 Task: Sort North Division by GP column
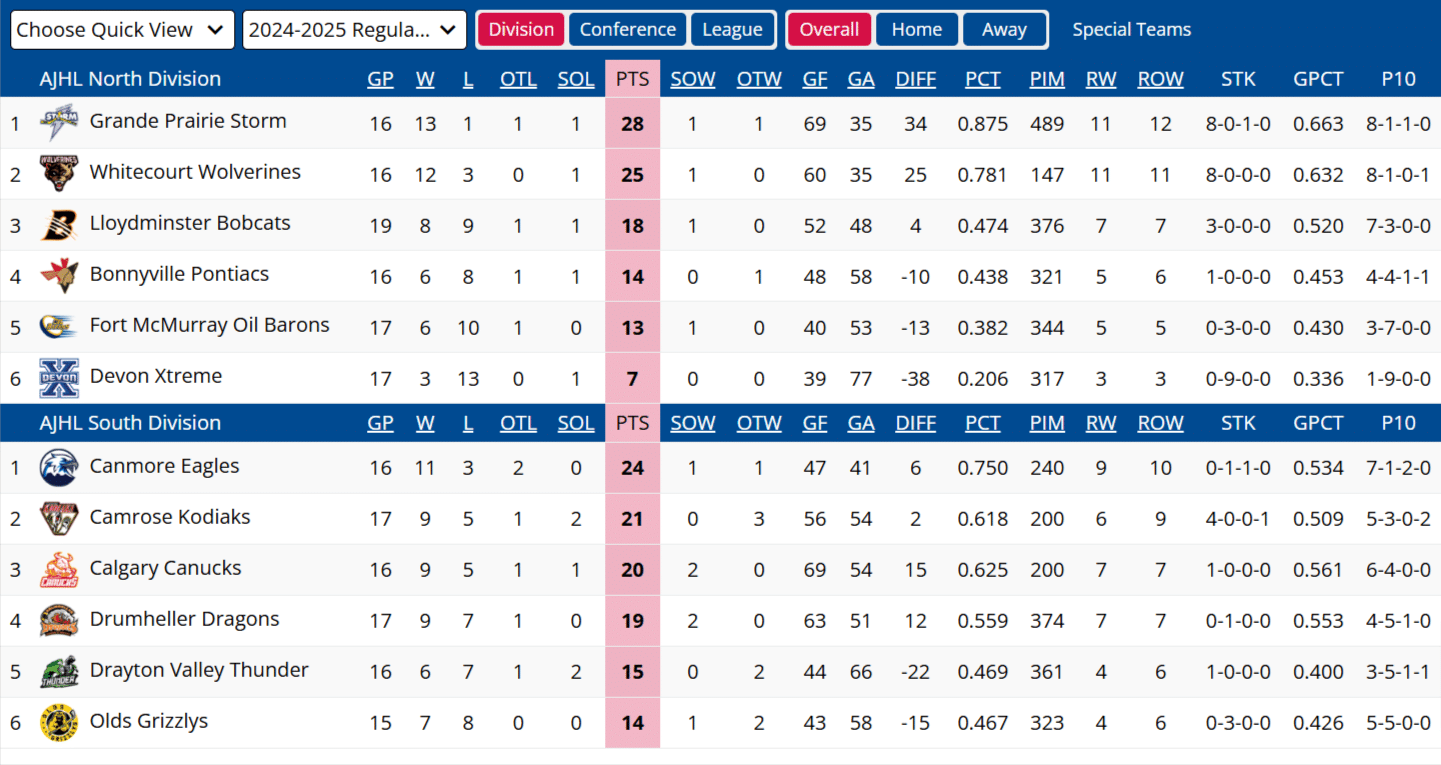coord(380,79)
